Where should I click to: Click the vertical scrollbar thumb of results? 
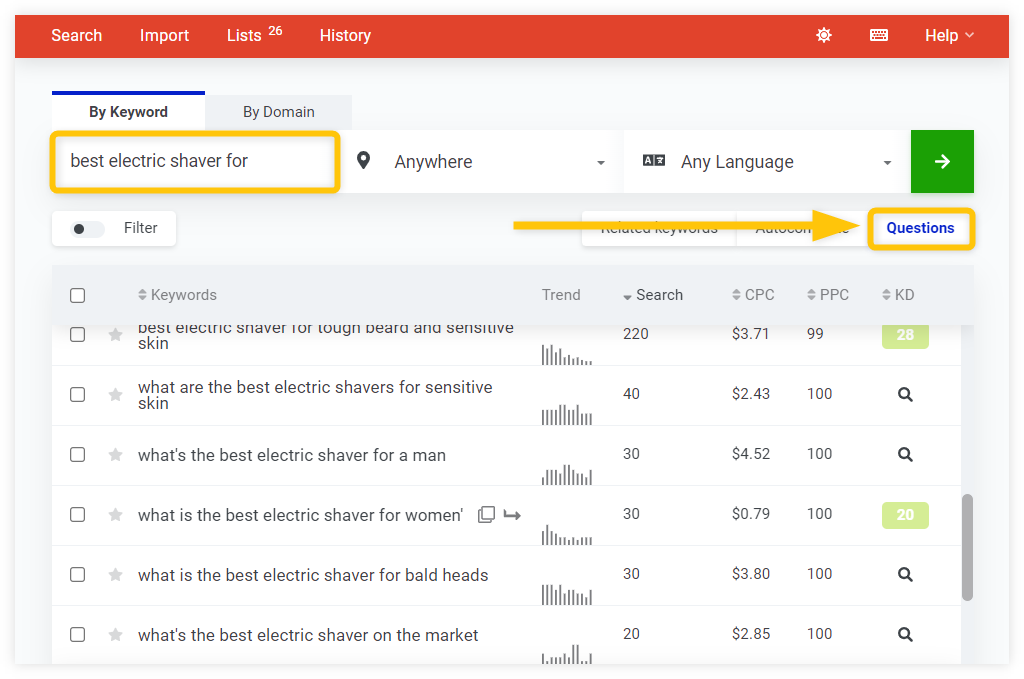[967, 546]
